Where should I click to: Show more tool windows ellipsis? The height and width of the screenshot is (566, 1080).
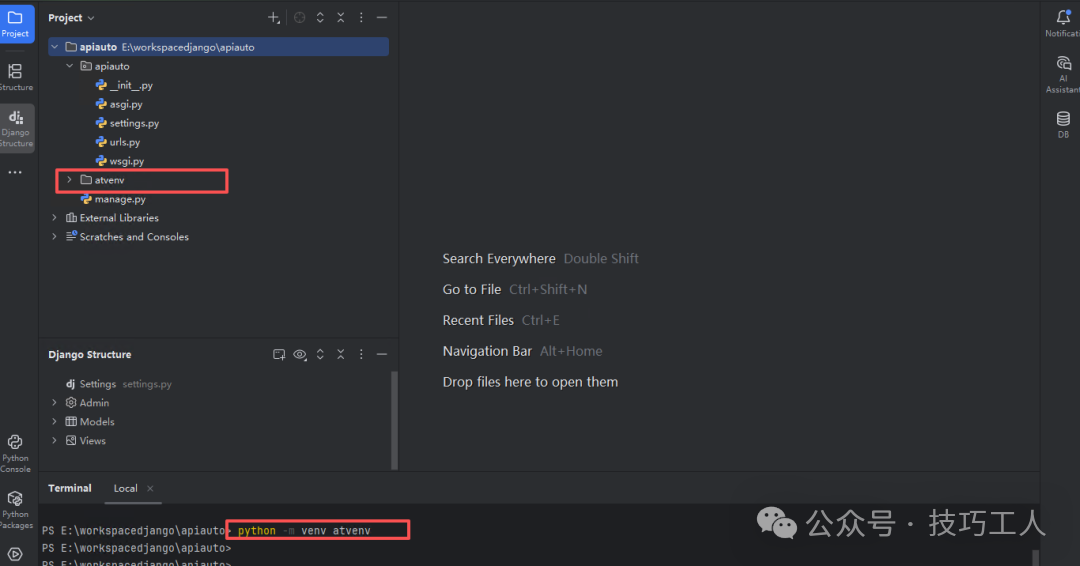15,172
